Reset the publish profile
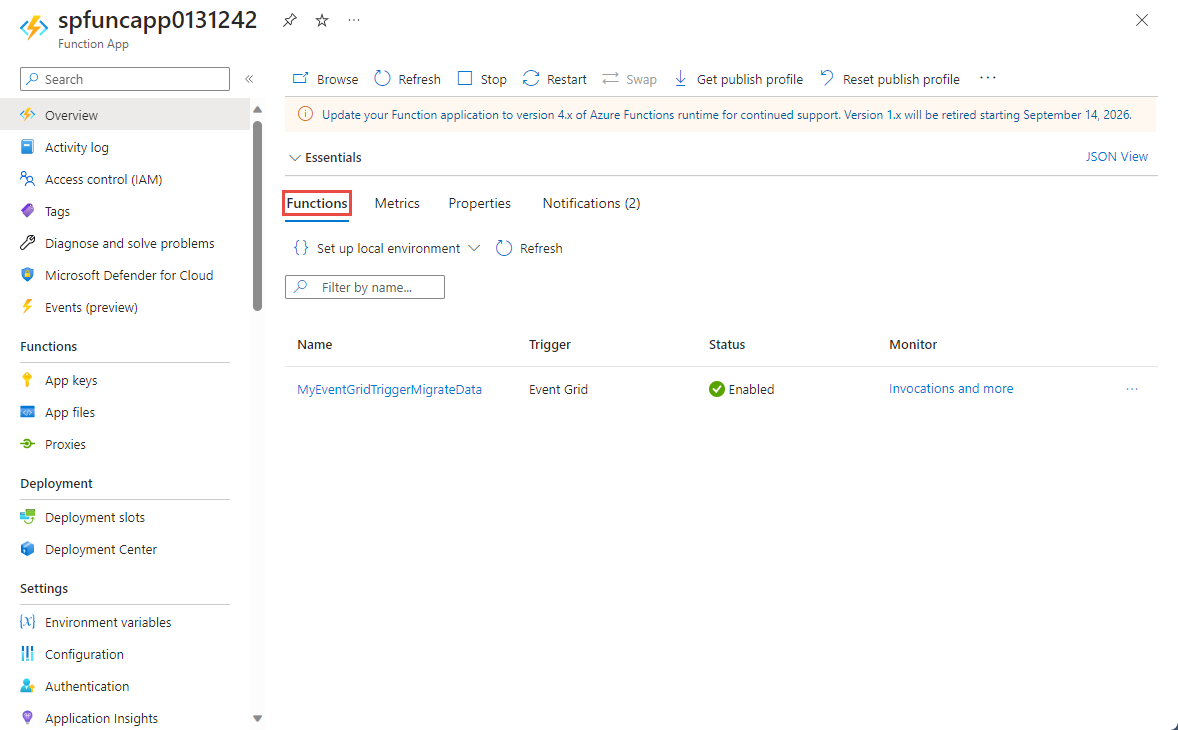The height and width of the screenshot is (730, 1178). pyautogui.click(x=890, y=79)
